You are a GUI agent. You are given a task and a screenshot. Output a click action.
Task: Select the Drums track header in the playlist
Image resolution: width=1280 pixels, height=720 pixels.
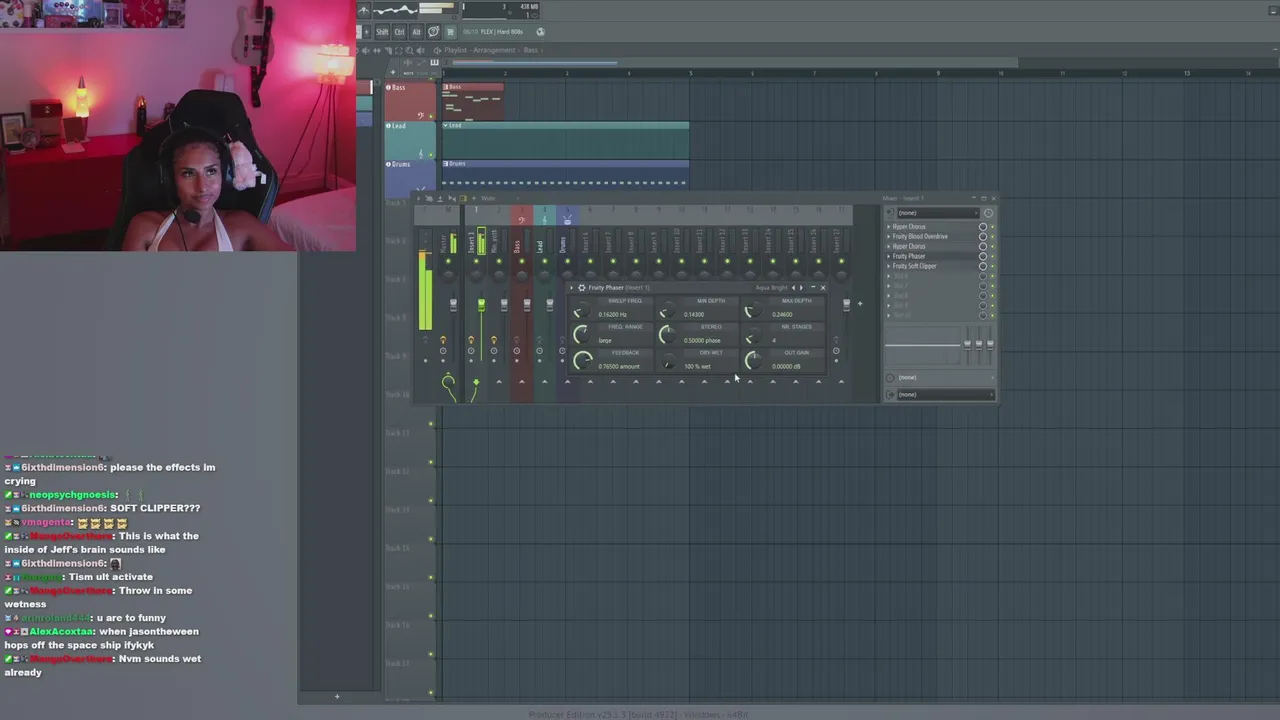(410, 177)
